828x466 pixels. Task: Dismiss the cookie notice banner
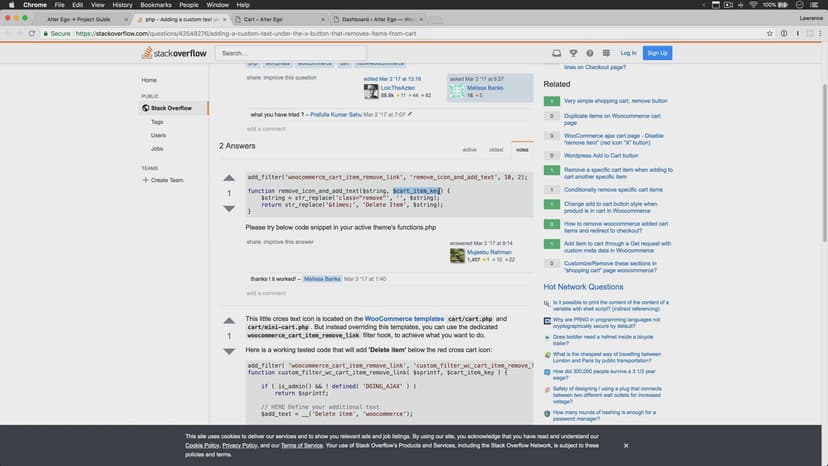click(626, 445)
